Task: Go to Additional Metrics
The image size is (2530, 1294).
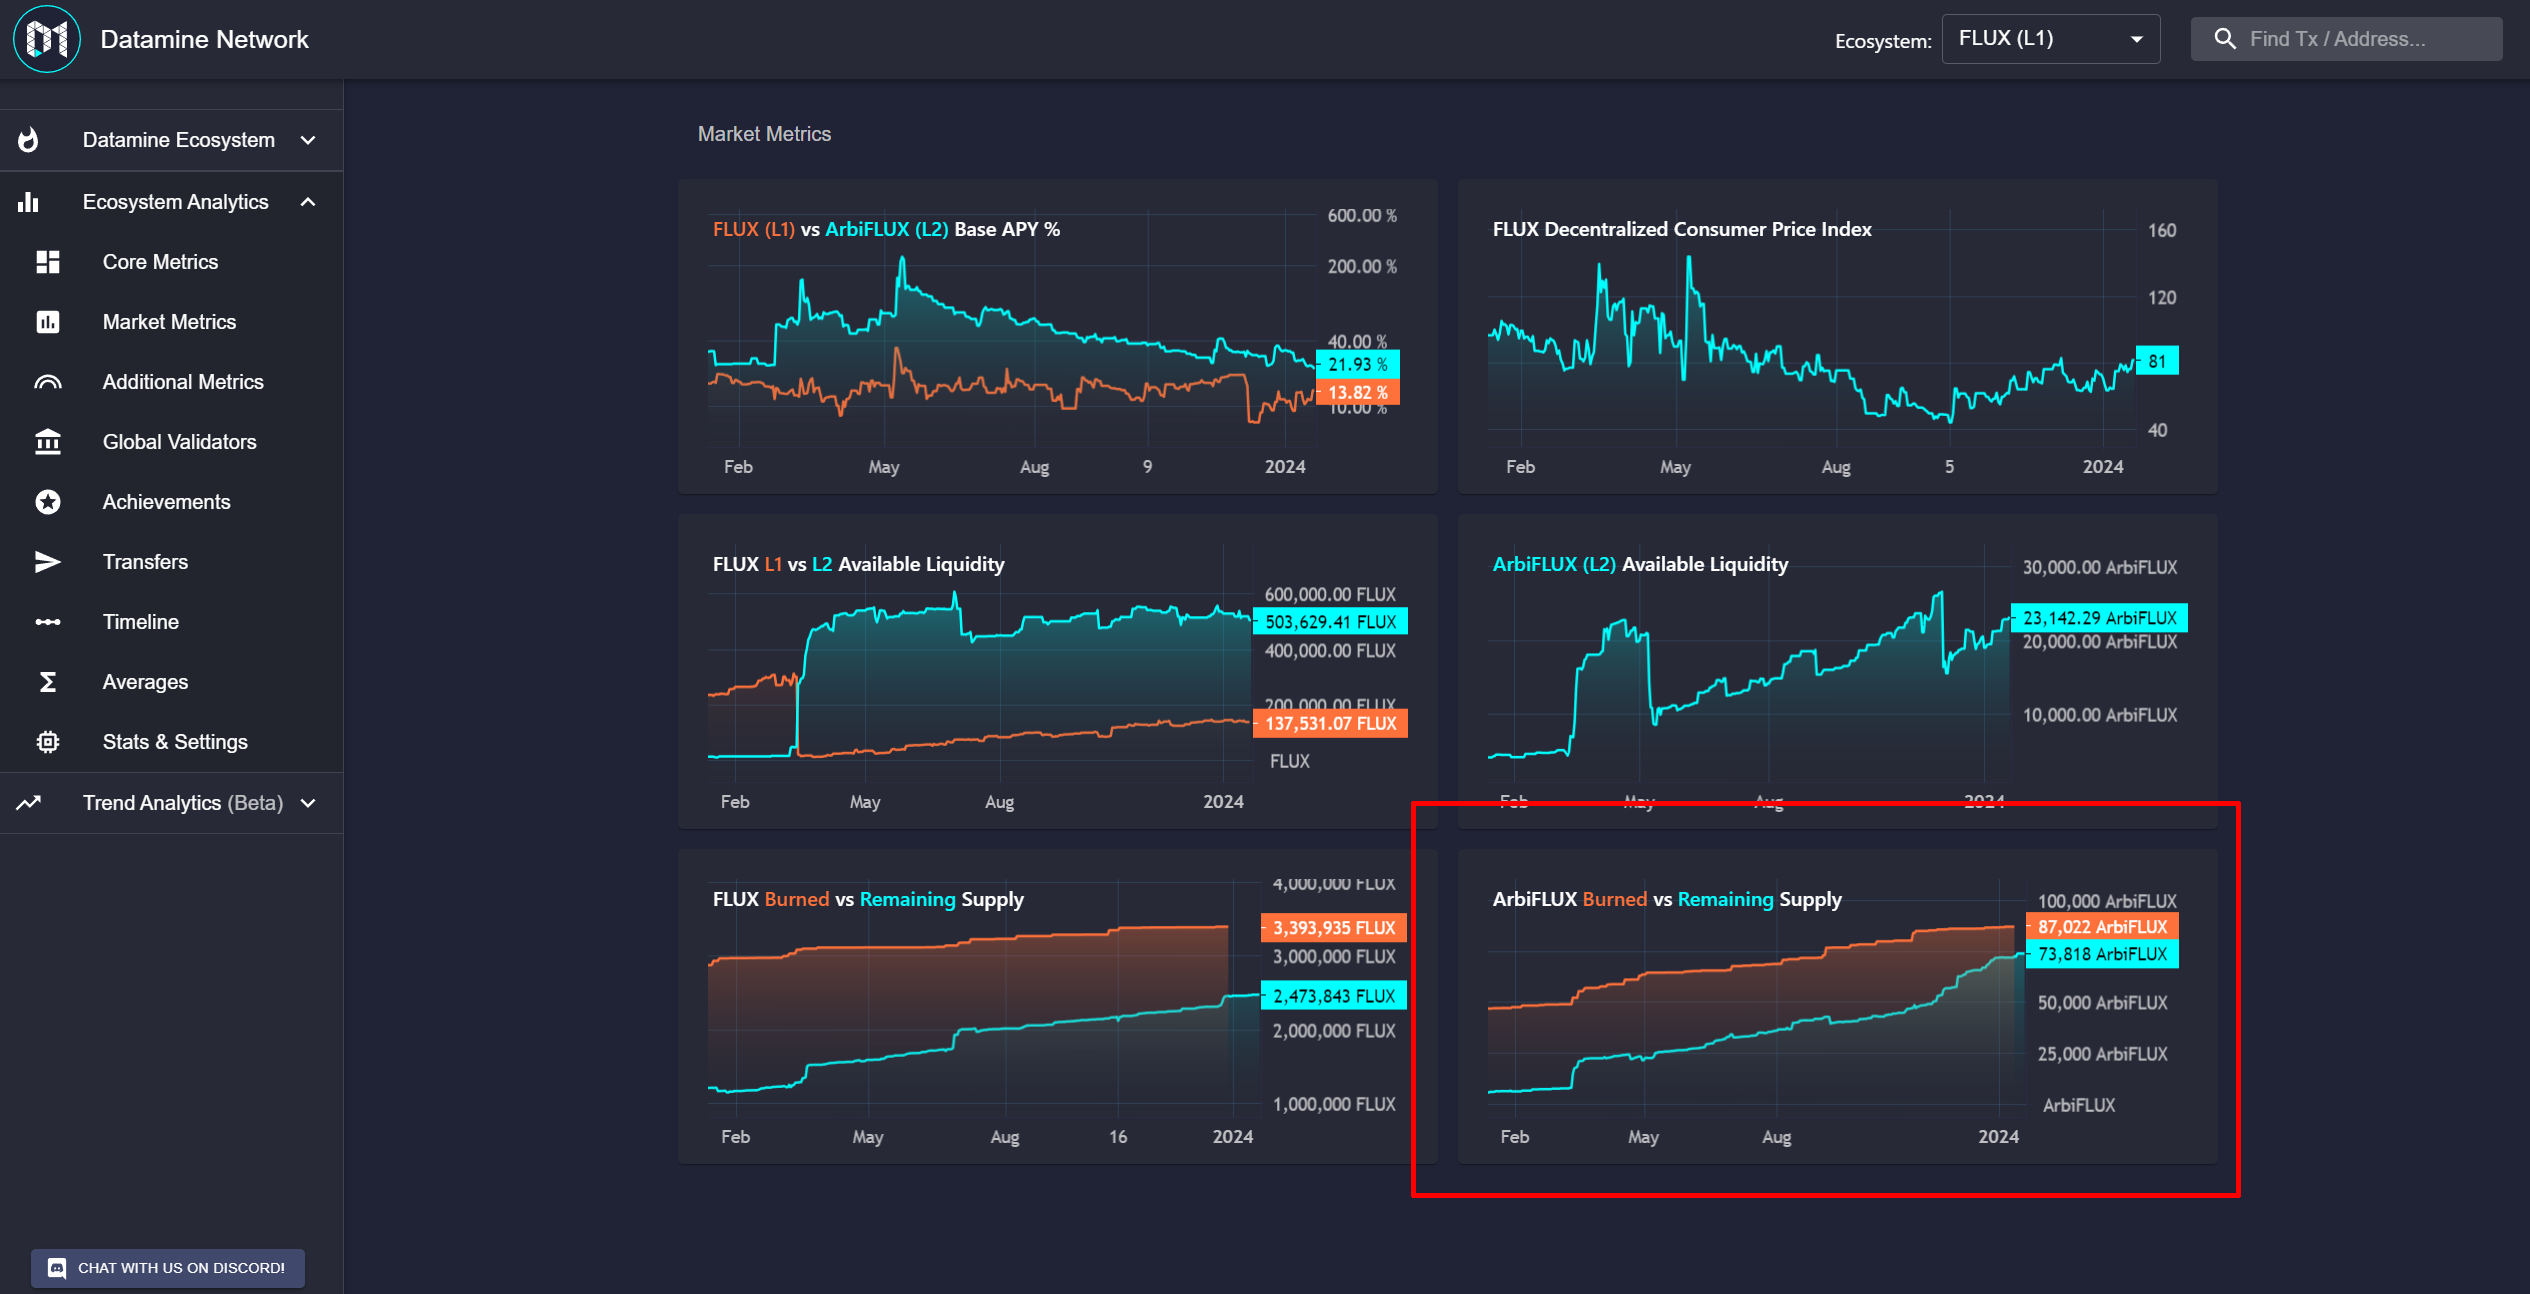Action: pos(171,382)
